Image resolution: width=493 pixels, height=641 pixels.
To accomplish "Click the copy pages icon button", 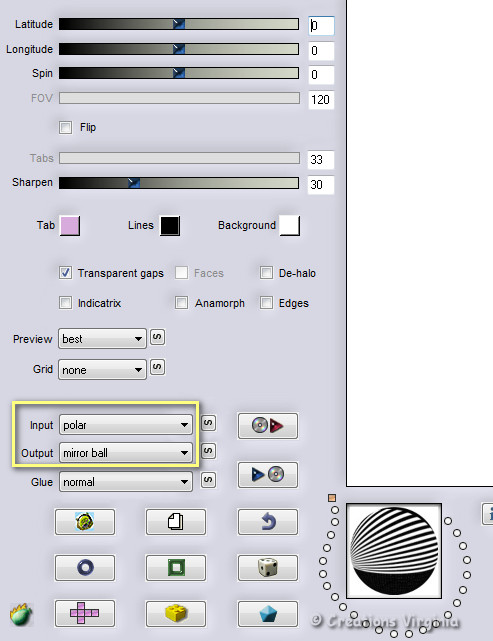I will pyautogui.click(x=176, y=522).
